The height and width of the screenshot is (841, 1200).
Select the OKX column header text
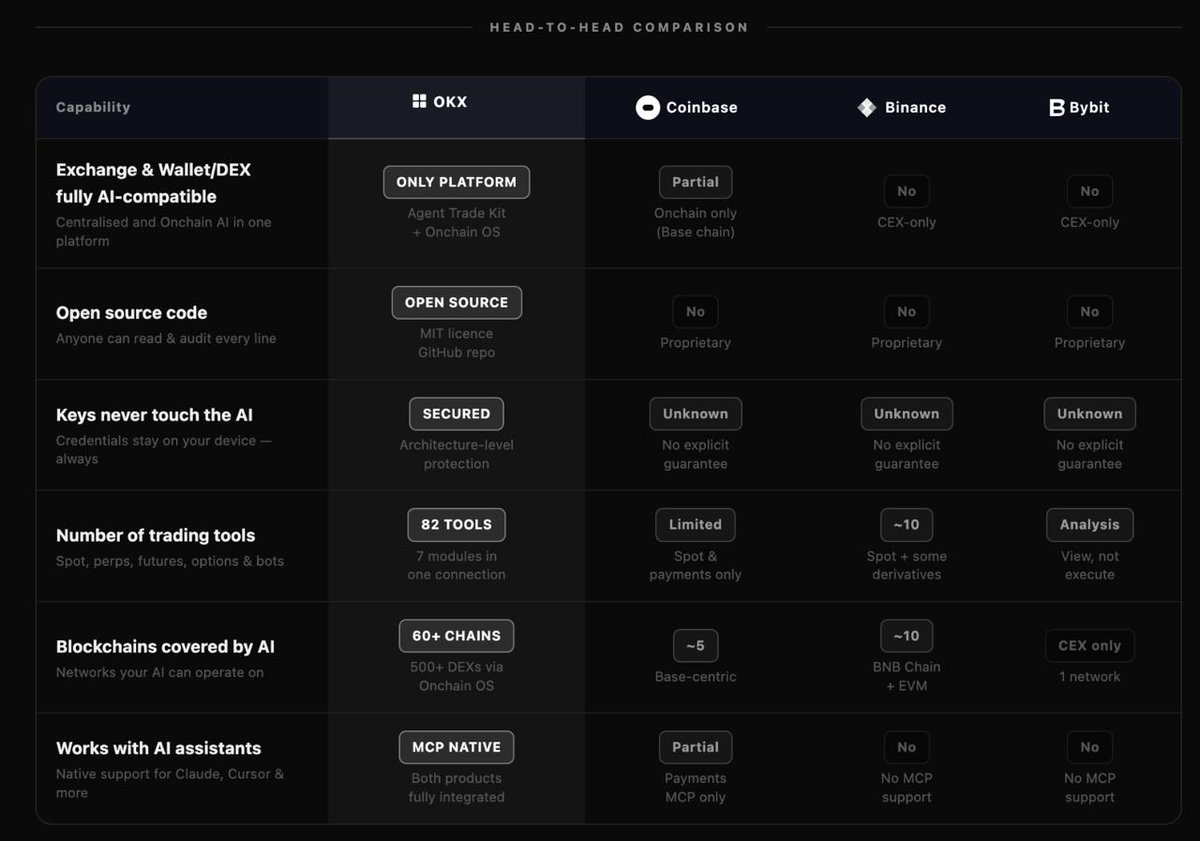tap(450, 101)
